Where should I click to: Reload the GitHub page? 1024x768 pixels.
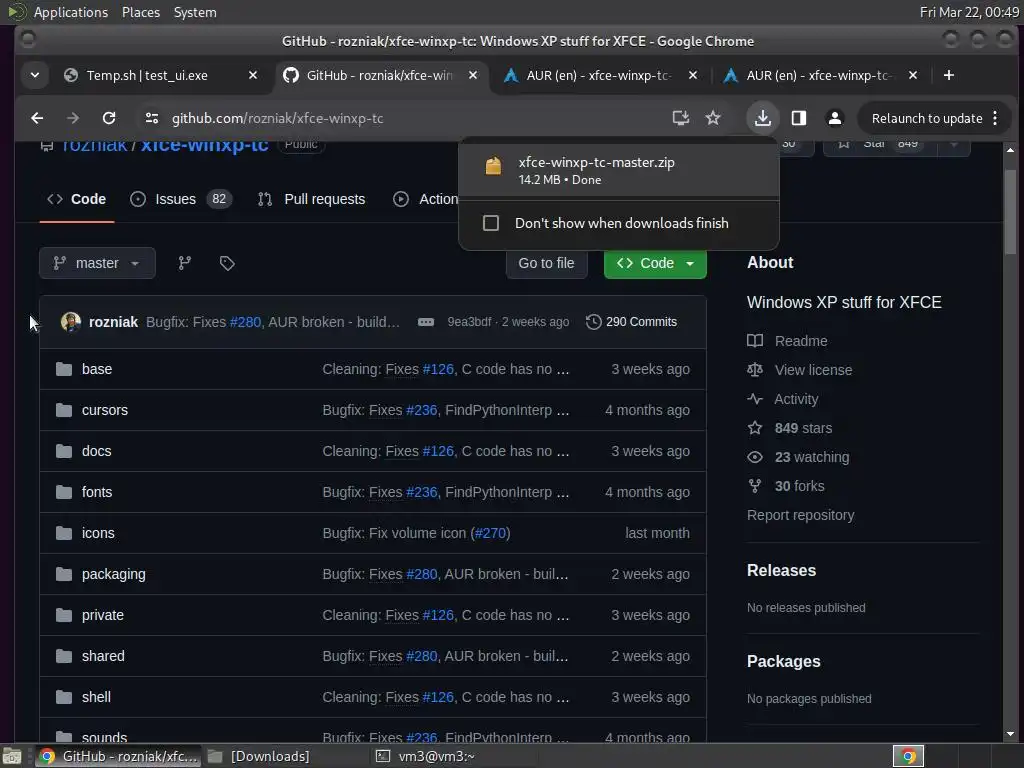tap(109, 118)
